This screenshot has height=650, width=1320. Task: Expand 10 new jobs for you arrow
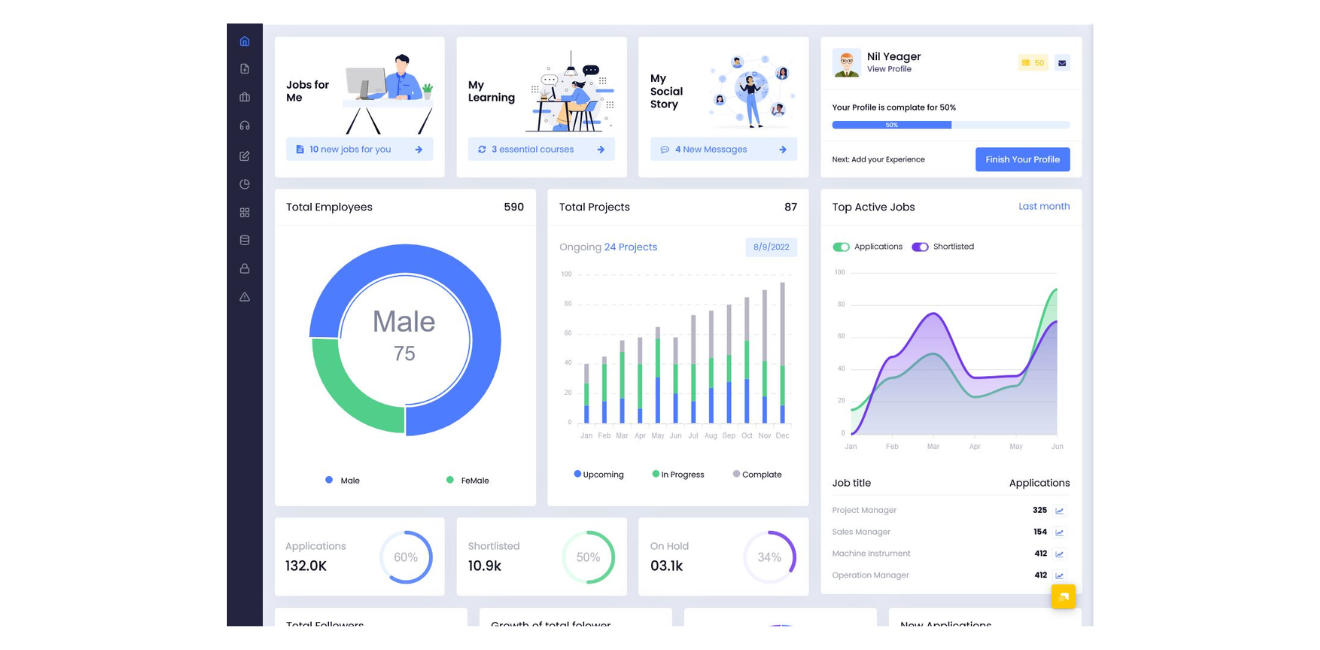[x=420, y=148]
